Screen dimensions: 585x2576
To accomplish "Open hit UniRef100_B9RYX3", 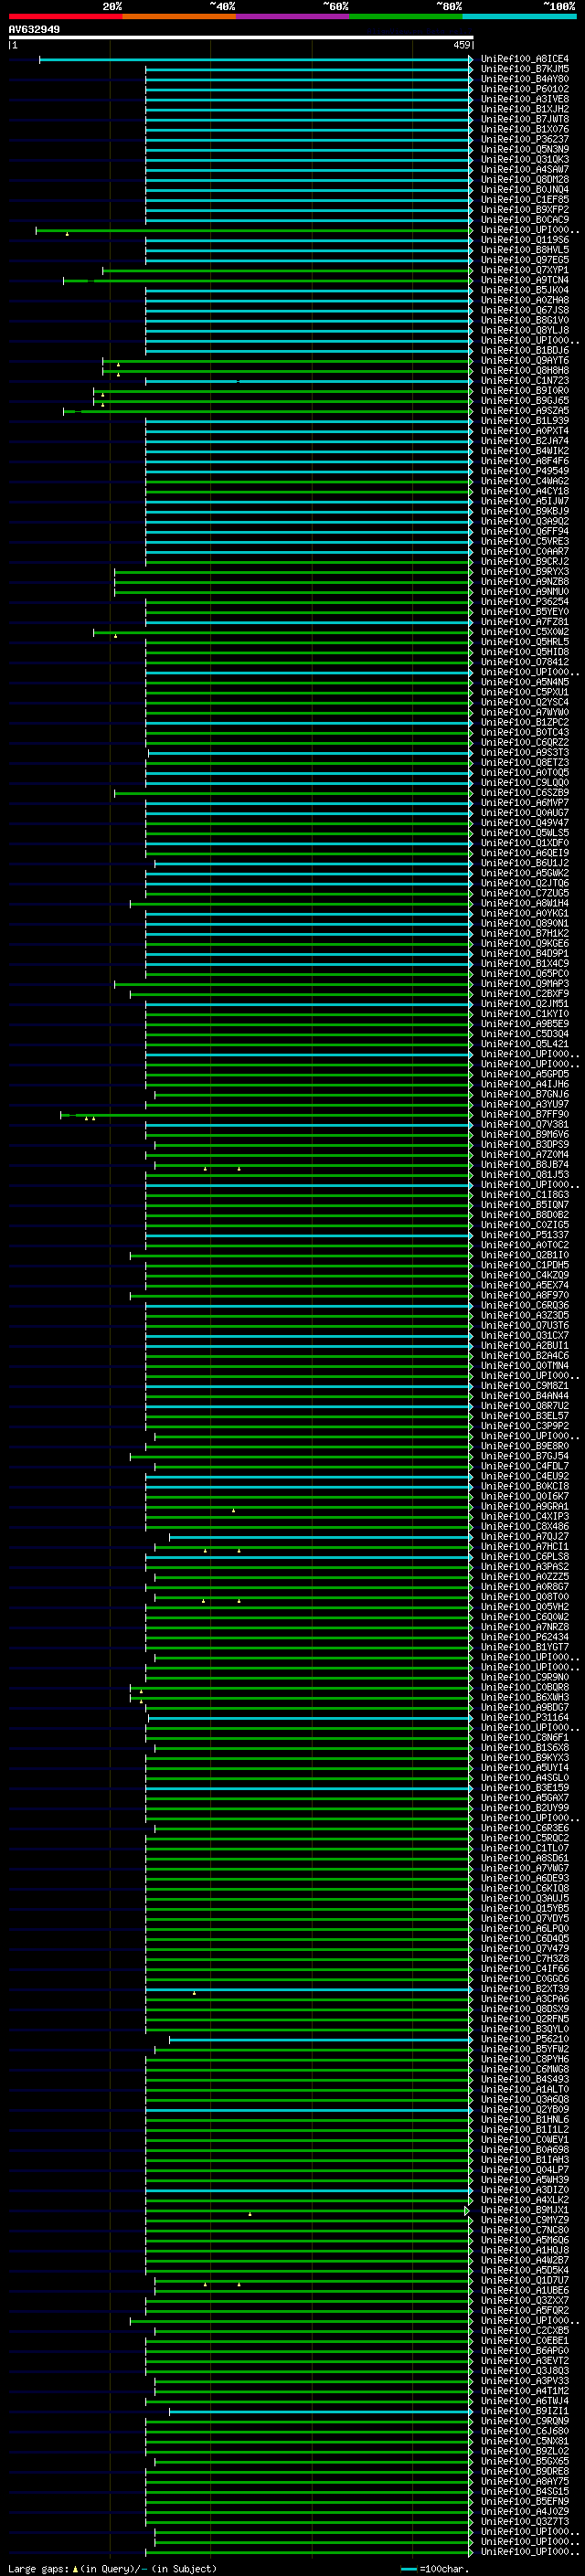I will tap(525, 572).
